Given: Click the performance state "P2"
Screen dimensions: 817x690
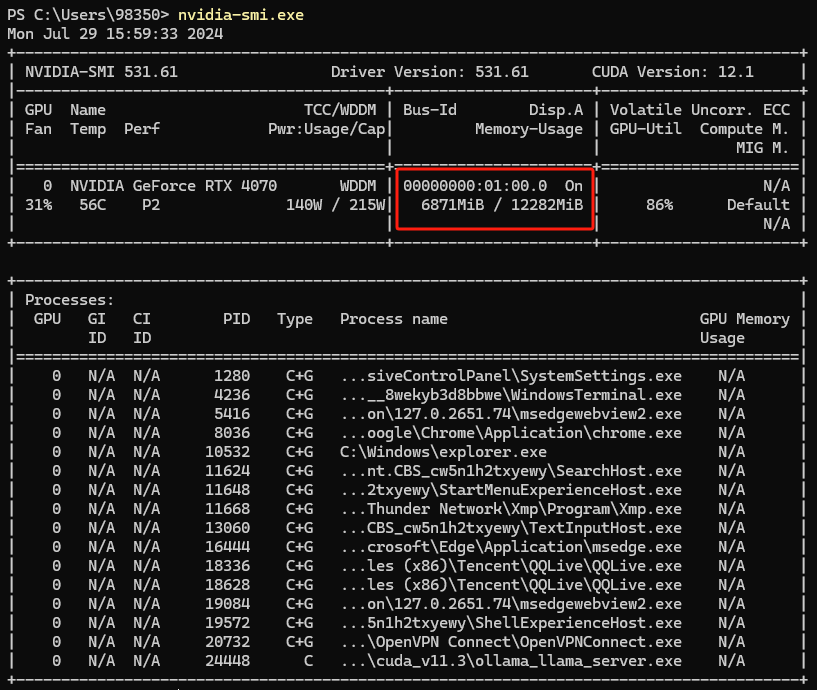Looking at the screenshot, I should click(x=151, y=205).
